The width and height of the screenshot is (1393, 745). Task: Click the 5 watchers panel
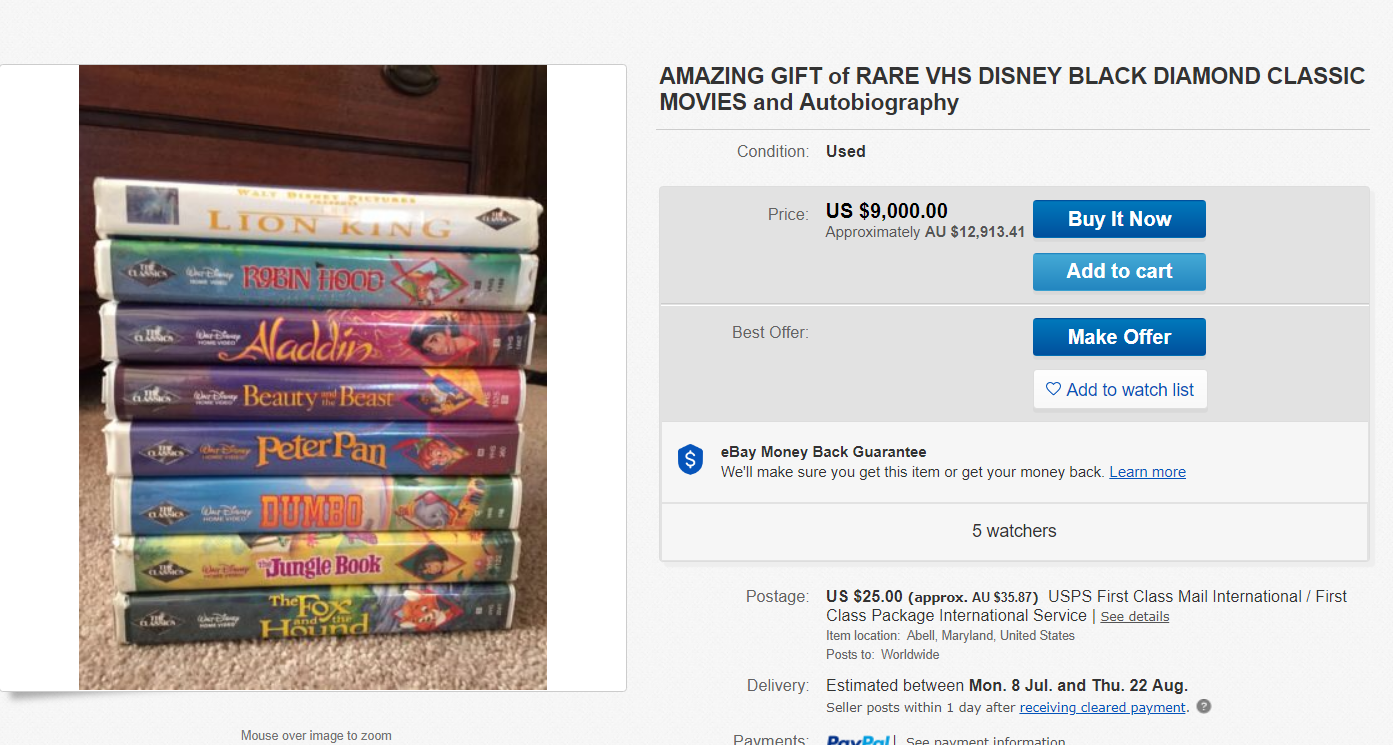1014,531
